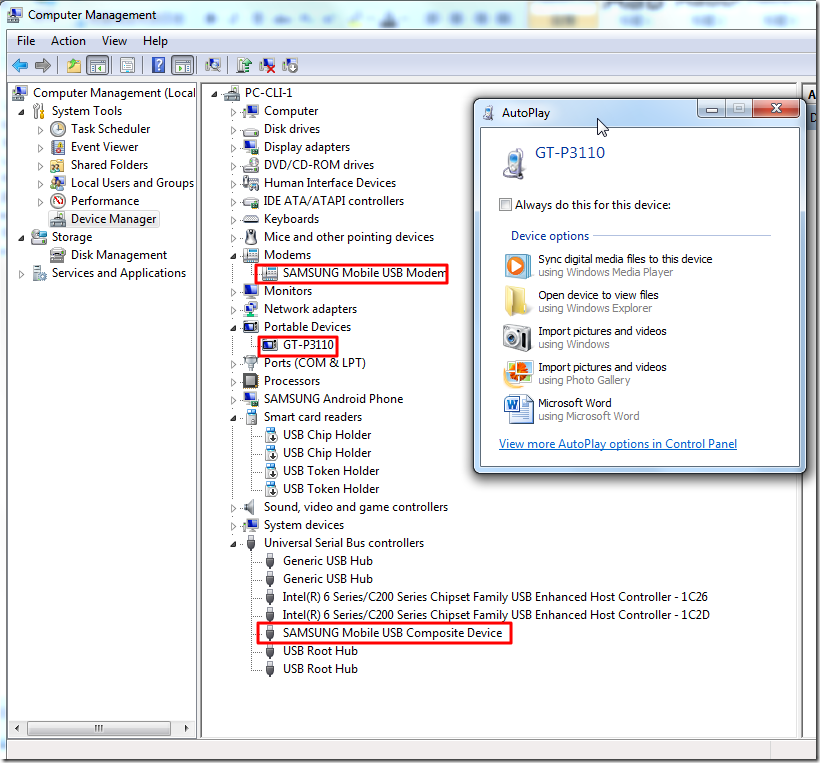Click the Properties toolbar icon
820x763 pixels.
pos(128,65)
